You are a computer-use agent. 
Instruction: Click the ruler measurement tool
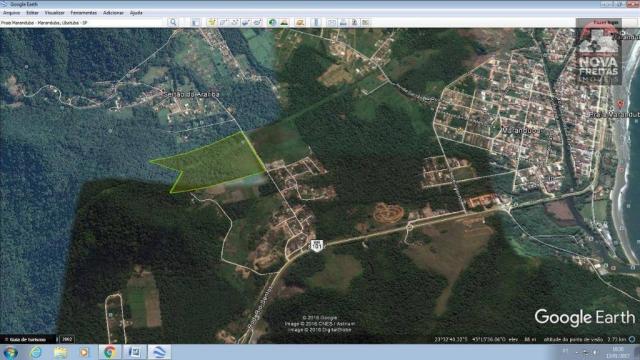[316, 22]
